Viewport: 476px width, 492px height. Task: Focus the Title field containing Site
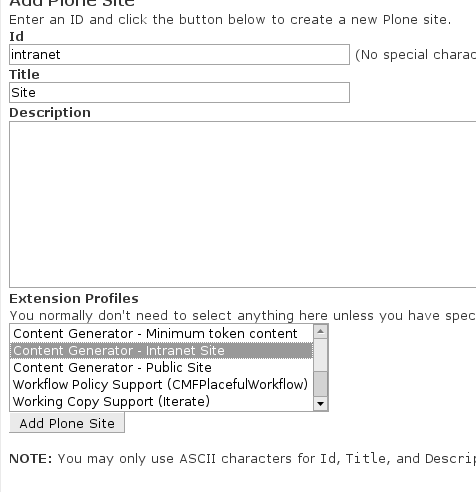179,92
